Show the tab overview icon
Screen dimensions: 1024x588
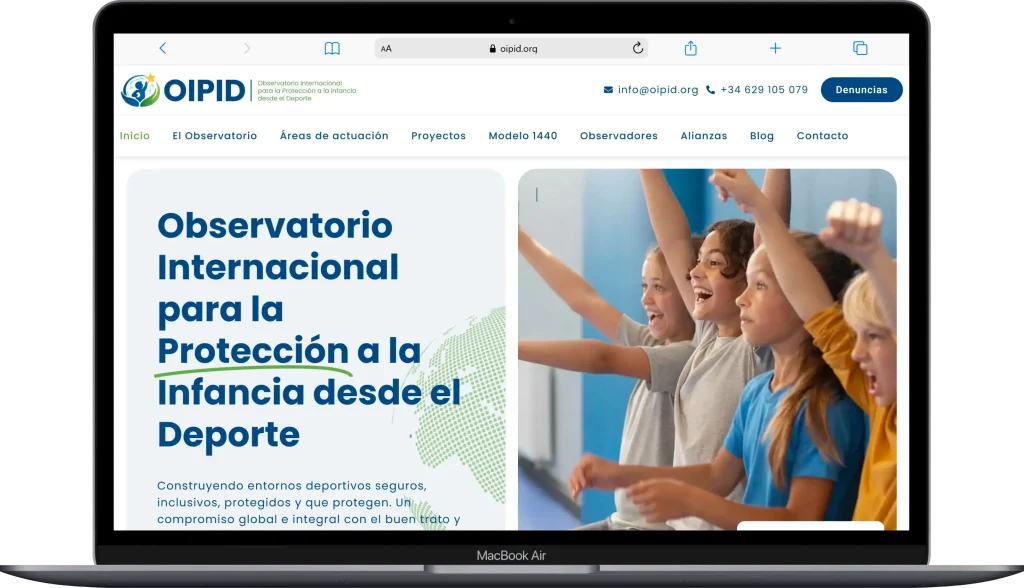[859, 48]
